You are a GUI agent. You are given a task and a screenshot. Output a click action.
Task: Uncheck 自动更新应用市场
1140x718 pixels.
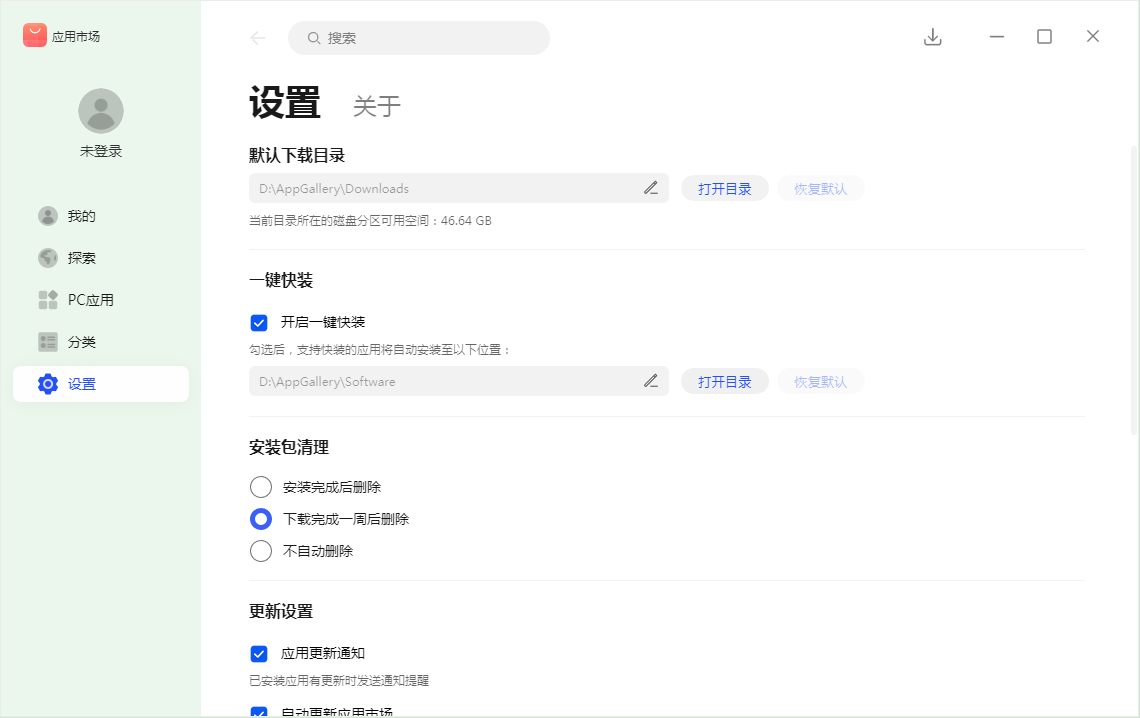259,712
